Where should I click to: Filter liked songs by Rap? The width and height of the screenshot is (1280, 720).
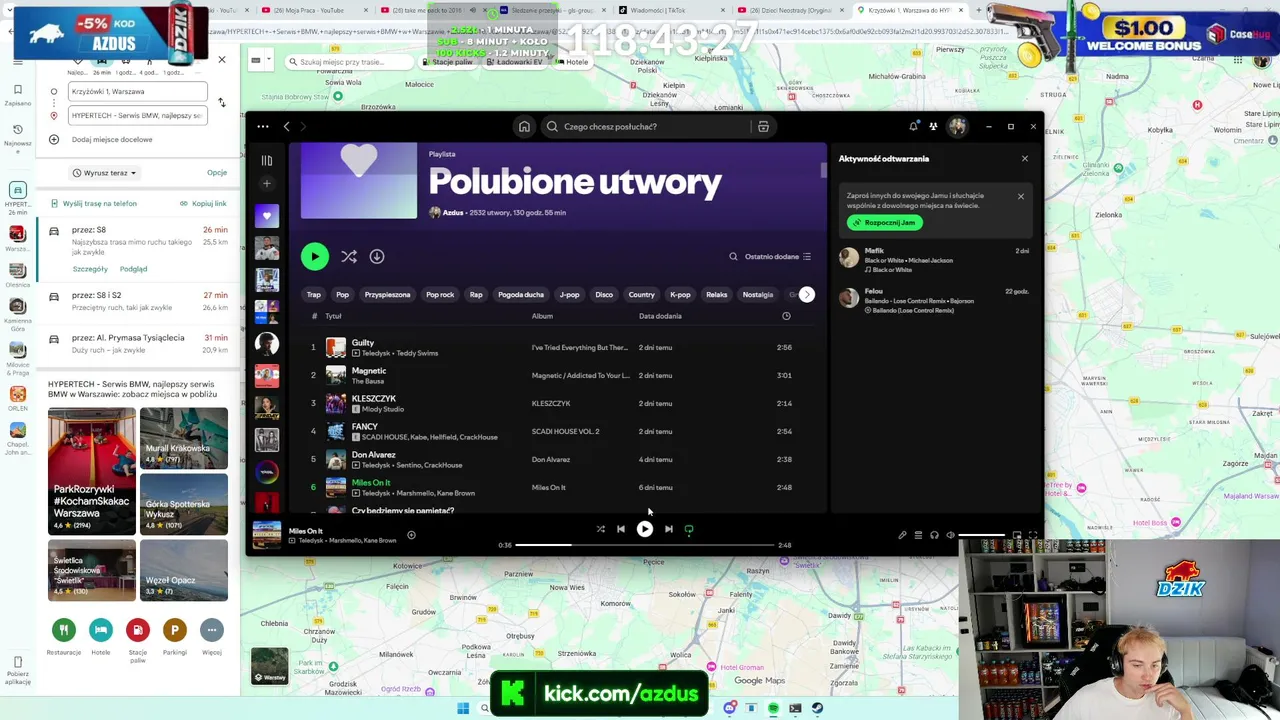pos(476,295)
